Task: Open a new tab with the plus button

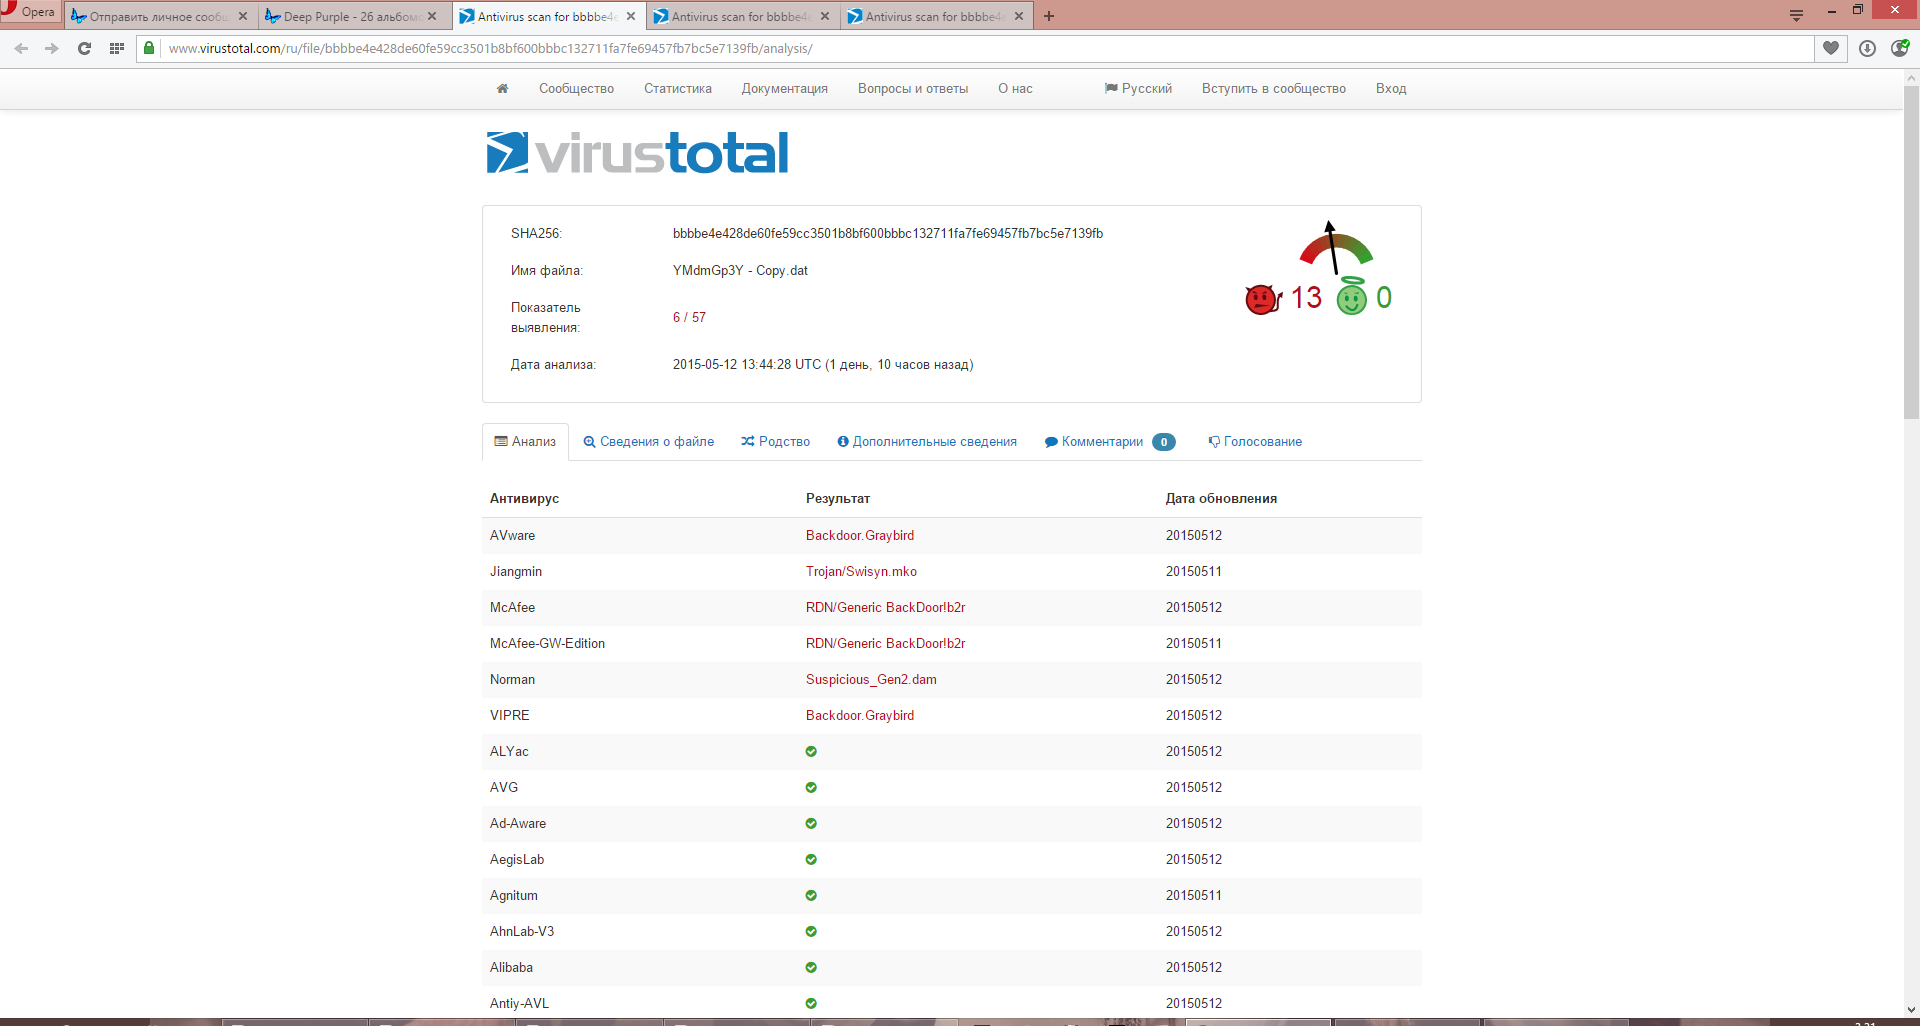Action: click(1049, 16)
